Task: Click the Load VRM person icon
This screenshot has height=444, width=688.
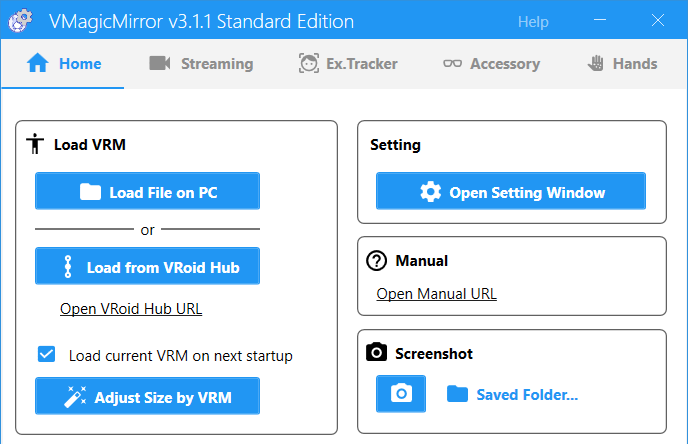Action: click(35, 143)
